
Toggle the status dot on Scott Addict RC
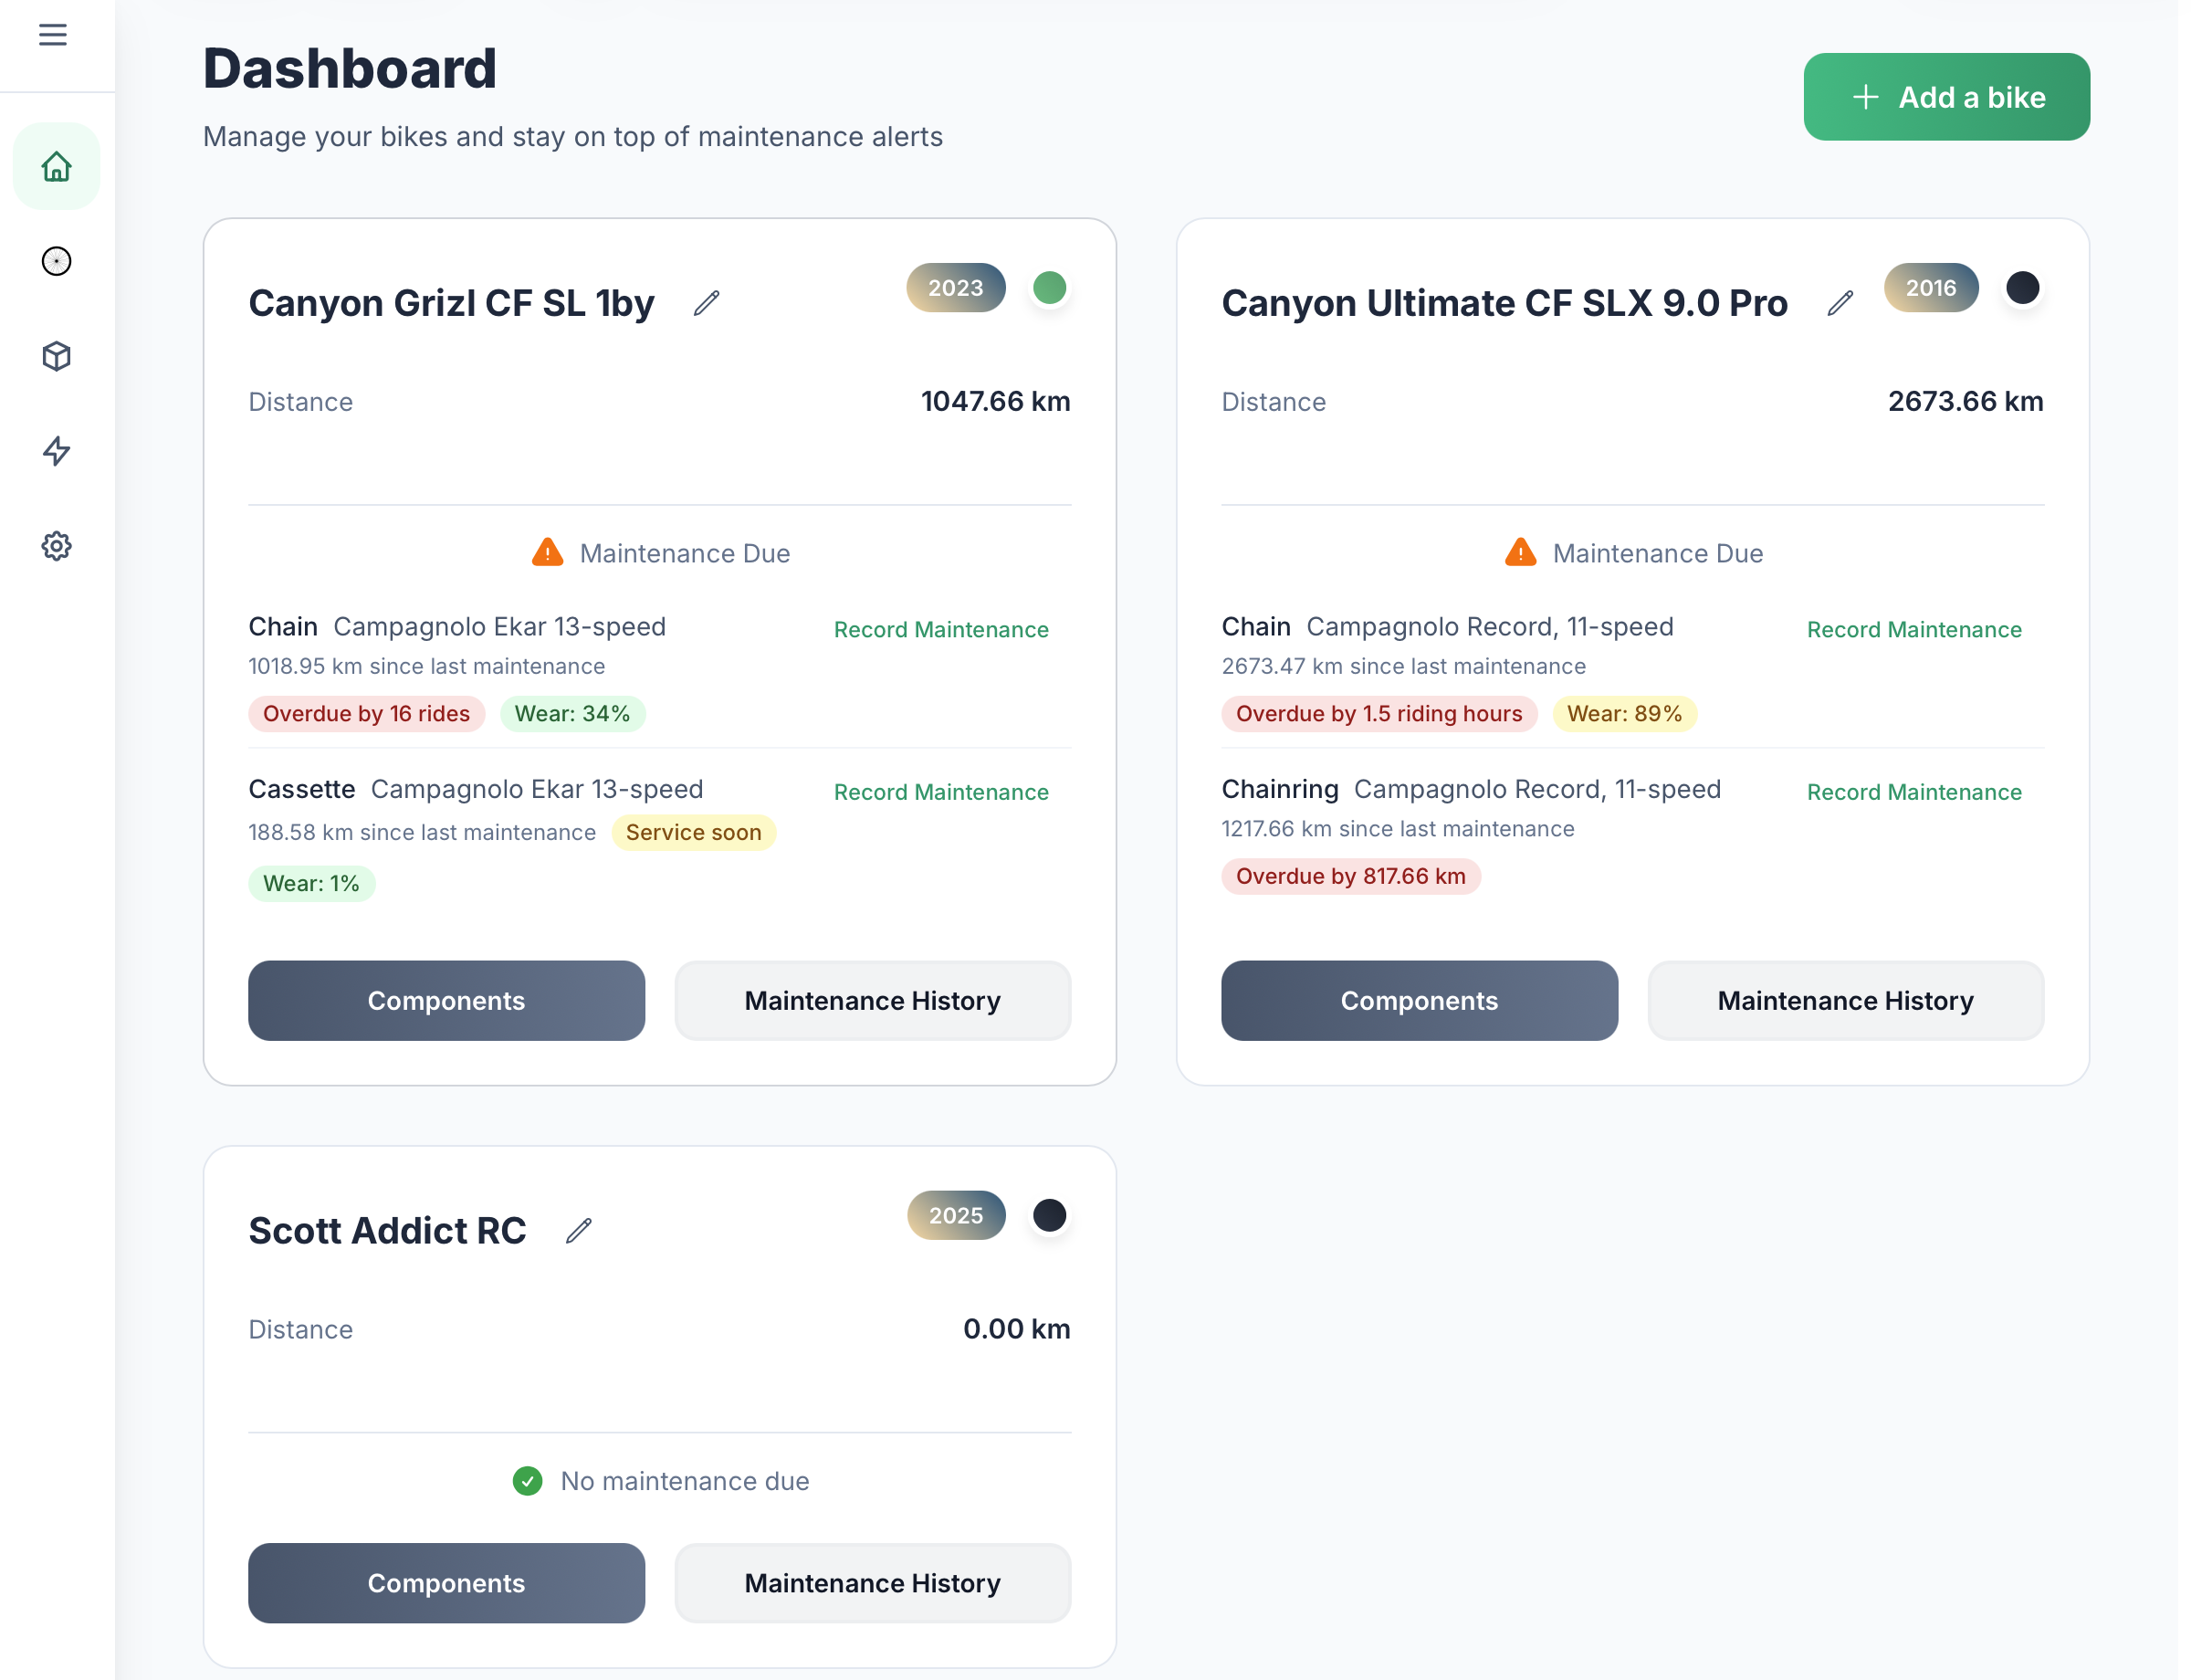tap(1049, 1215)
